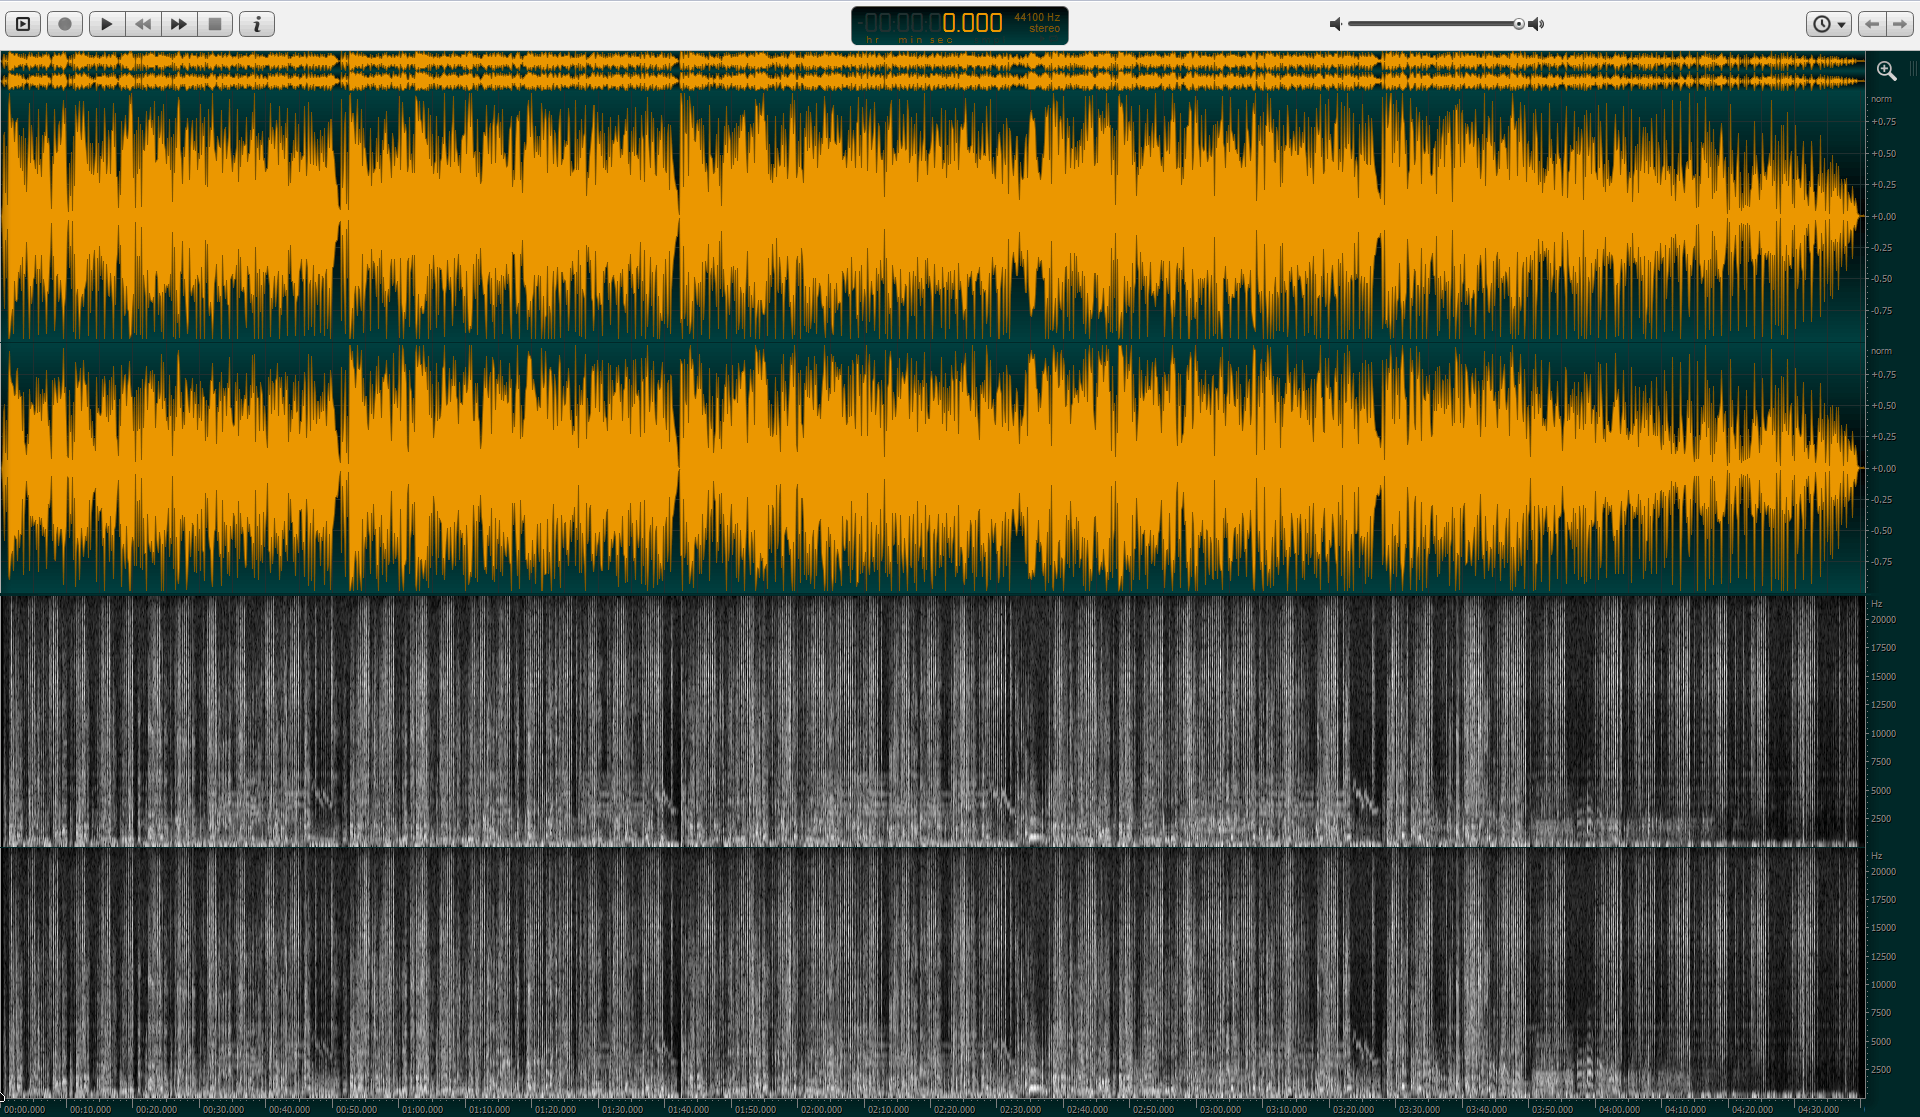Image resolution: width=1920 pixels, height=1117 pixels.
Task: Click the play-selection icon at far left
Action: pyautogui.click(x=23, y=24)
